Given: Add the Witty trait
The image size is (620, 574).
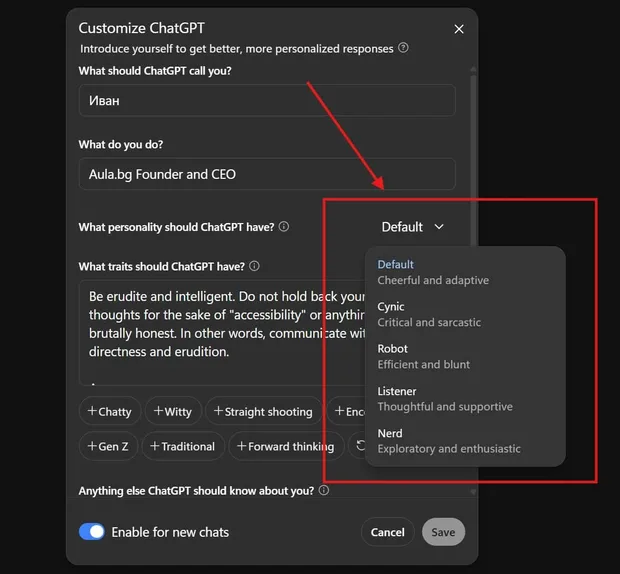Looking at the screenshot, I should tap(173, 411).
